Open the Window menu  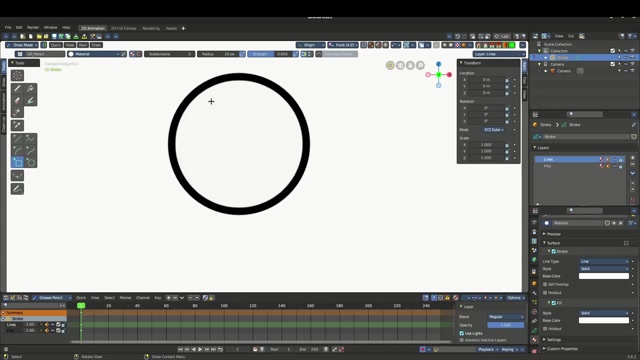(x=51, y=27)
